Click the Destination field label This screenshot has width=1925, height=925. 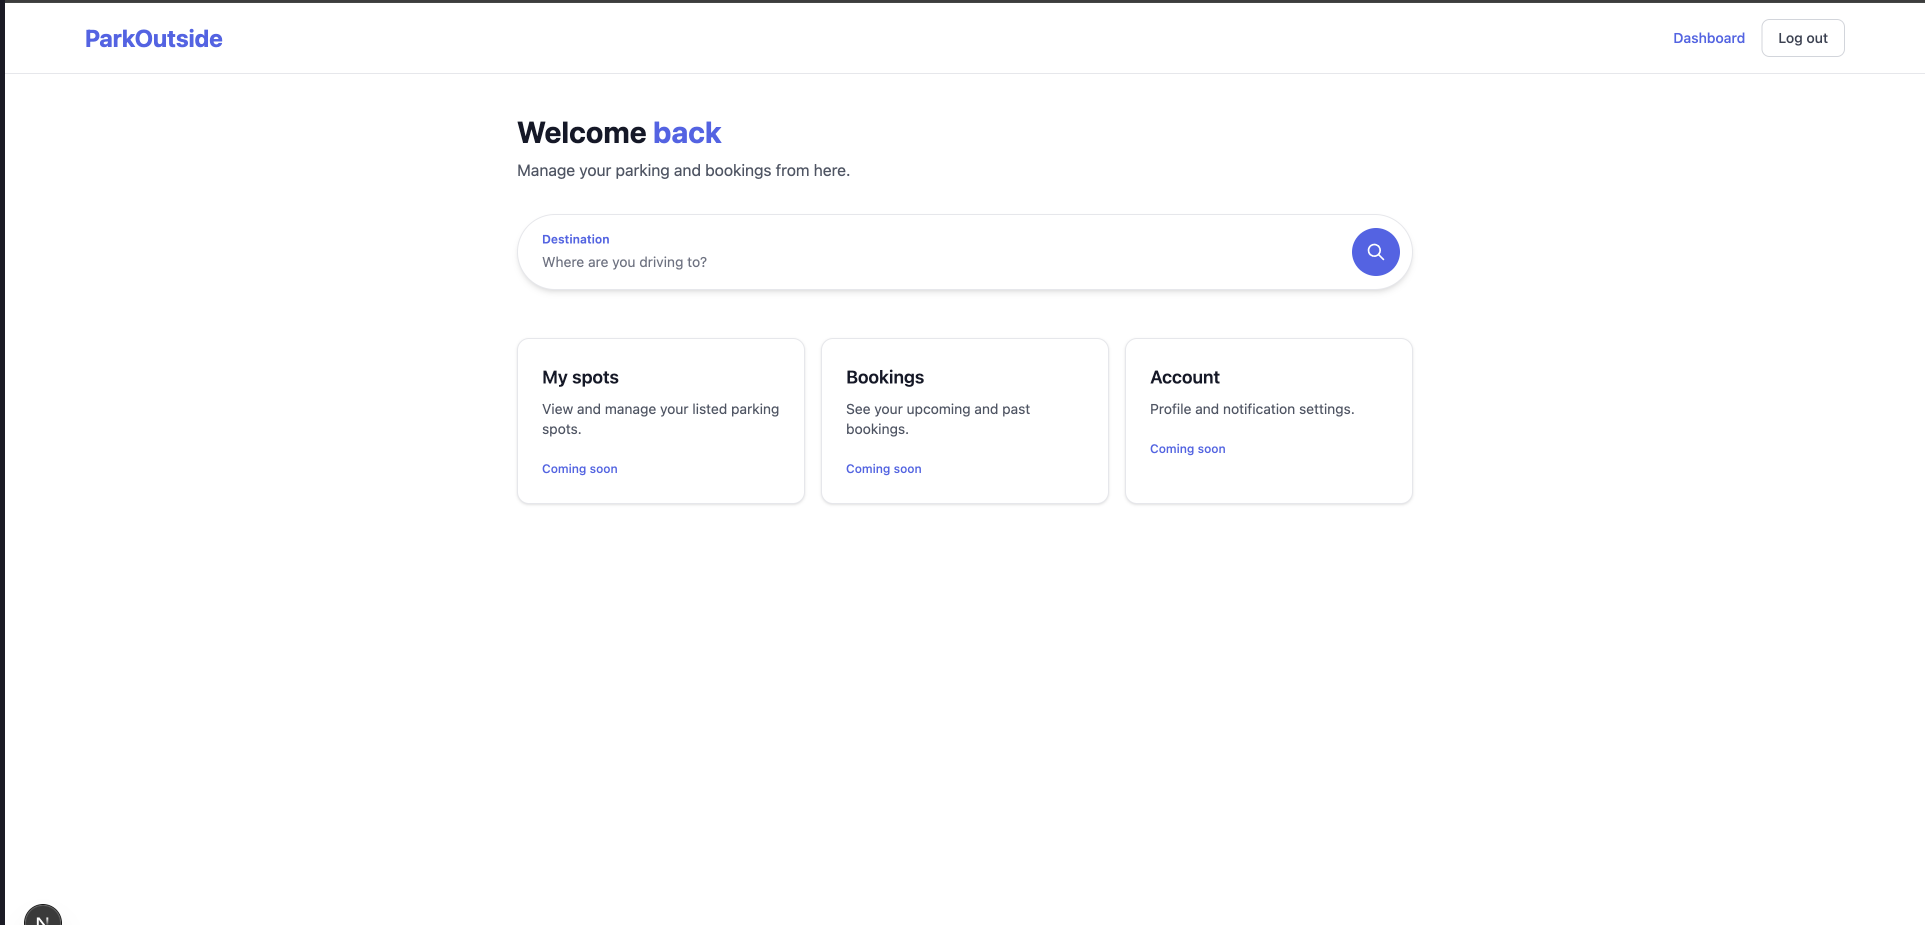point(575,239)
